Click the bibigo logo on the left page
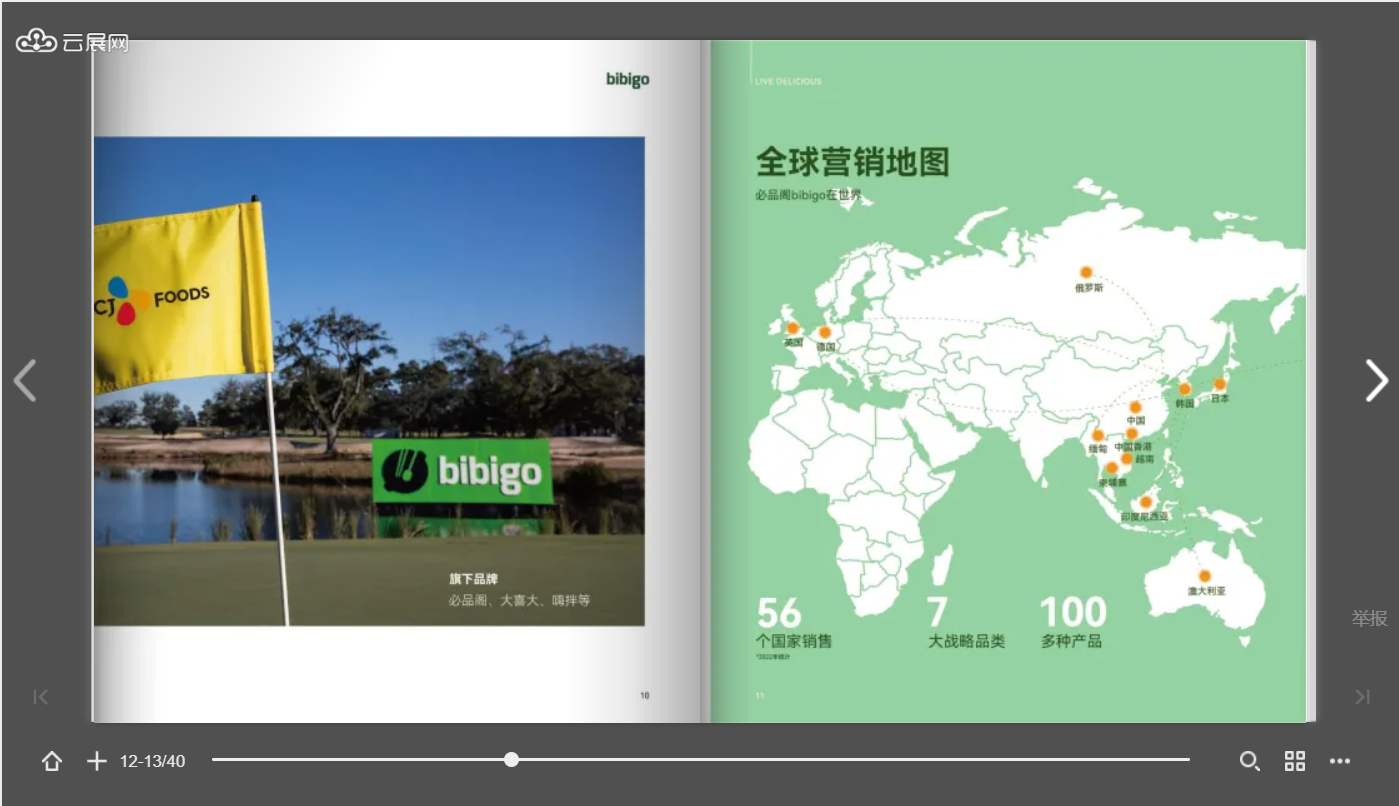Image resolution: width=1399 pixels, height=806 pixels. [x=627, y=79]
